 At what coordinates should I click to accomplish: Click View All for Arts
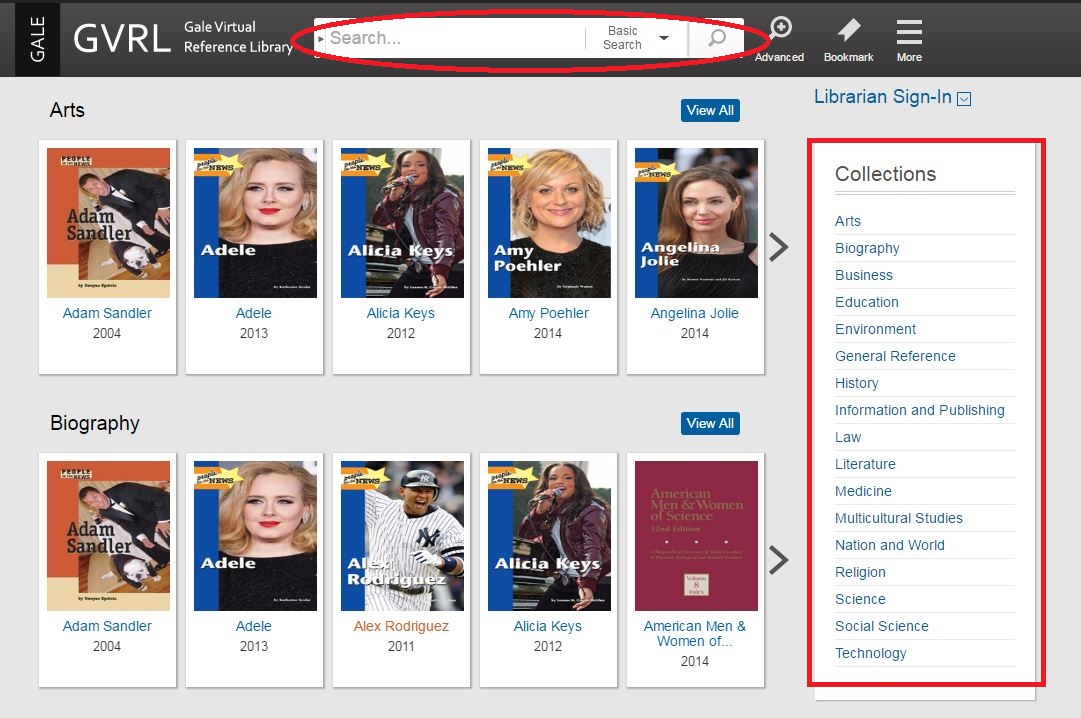(710, 110)
